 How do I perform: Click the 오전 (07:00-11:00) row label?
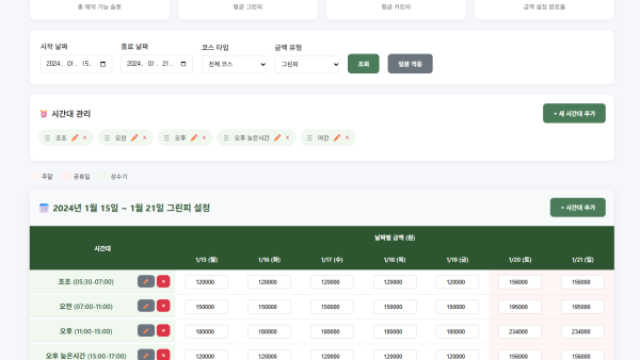86,306
